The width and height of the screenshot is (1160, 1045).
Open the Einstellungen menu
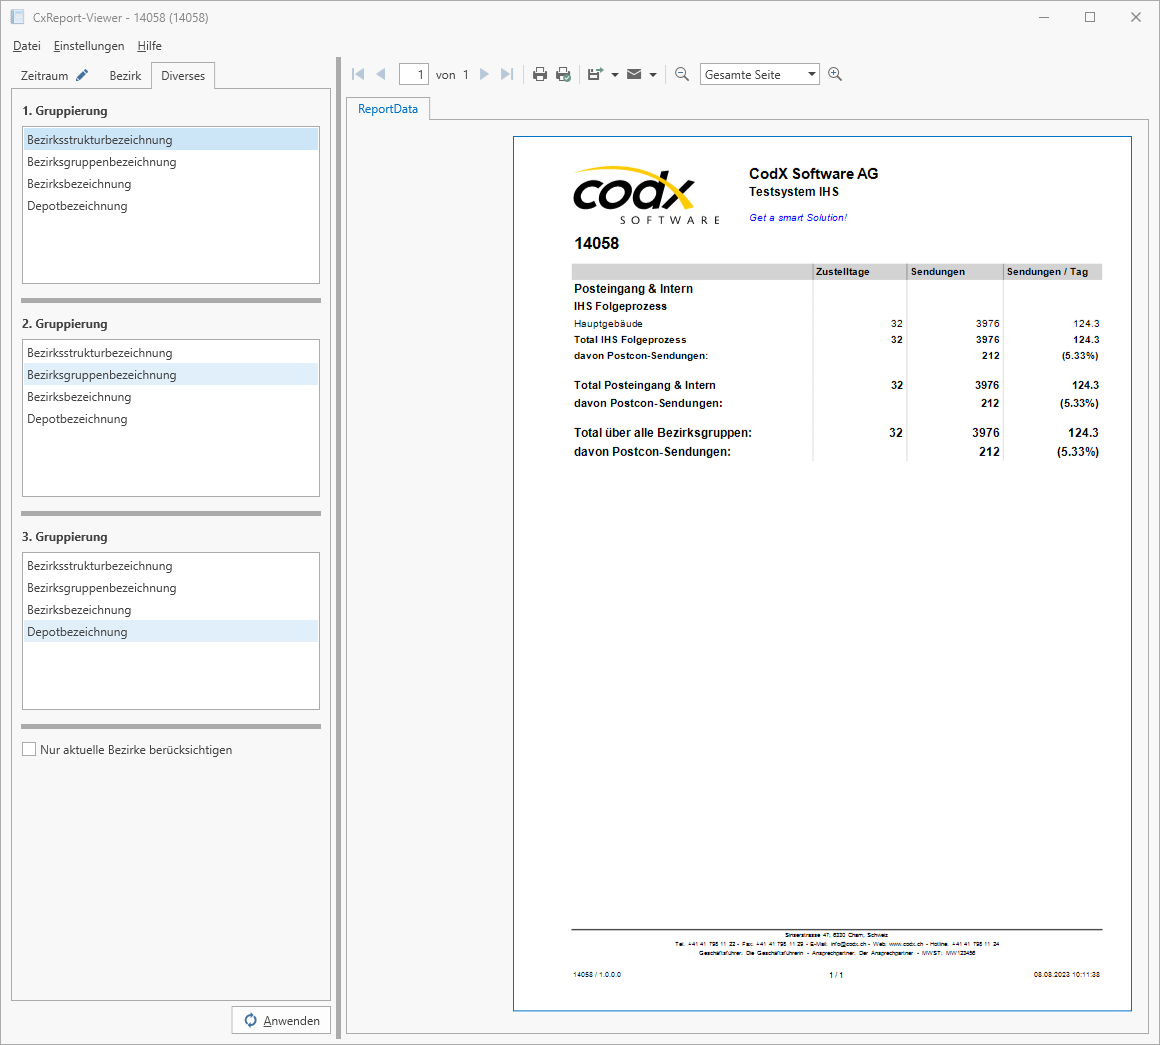click(89, 46)
